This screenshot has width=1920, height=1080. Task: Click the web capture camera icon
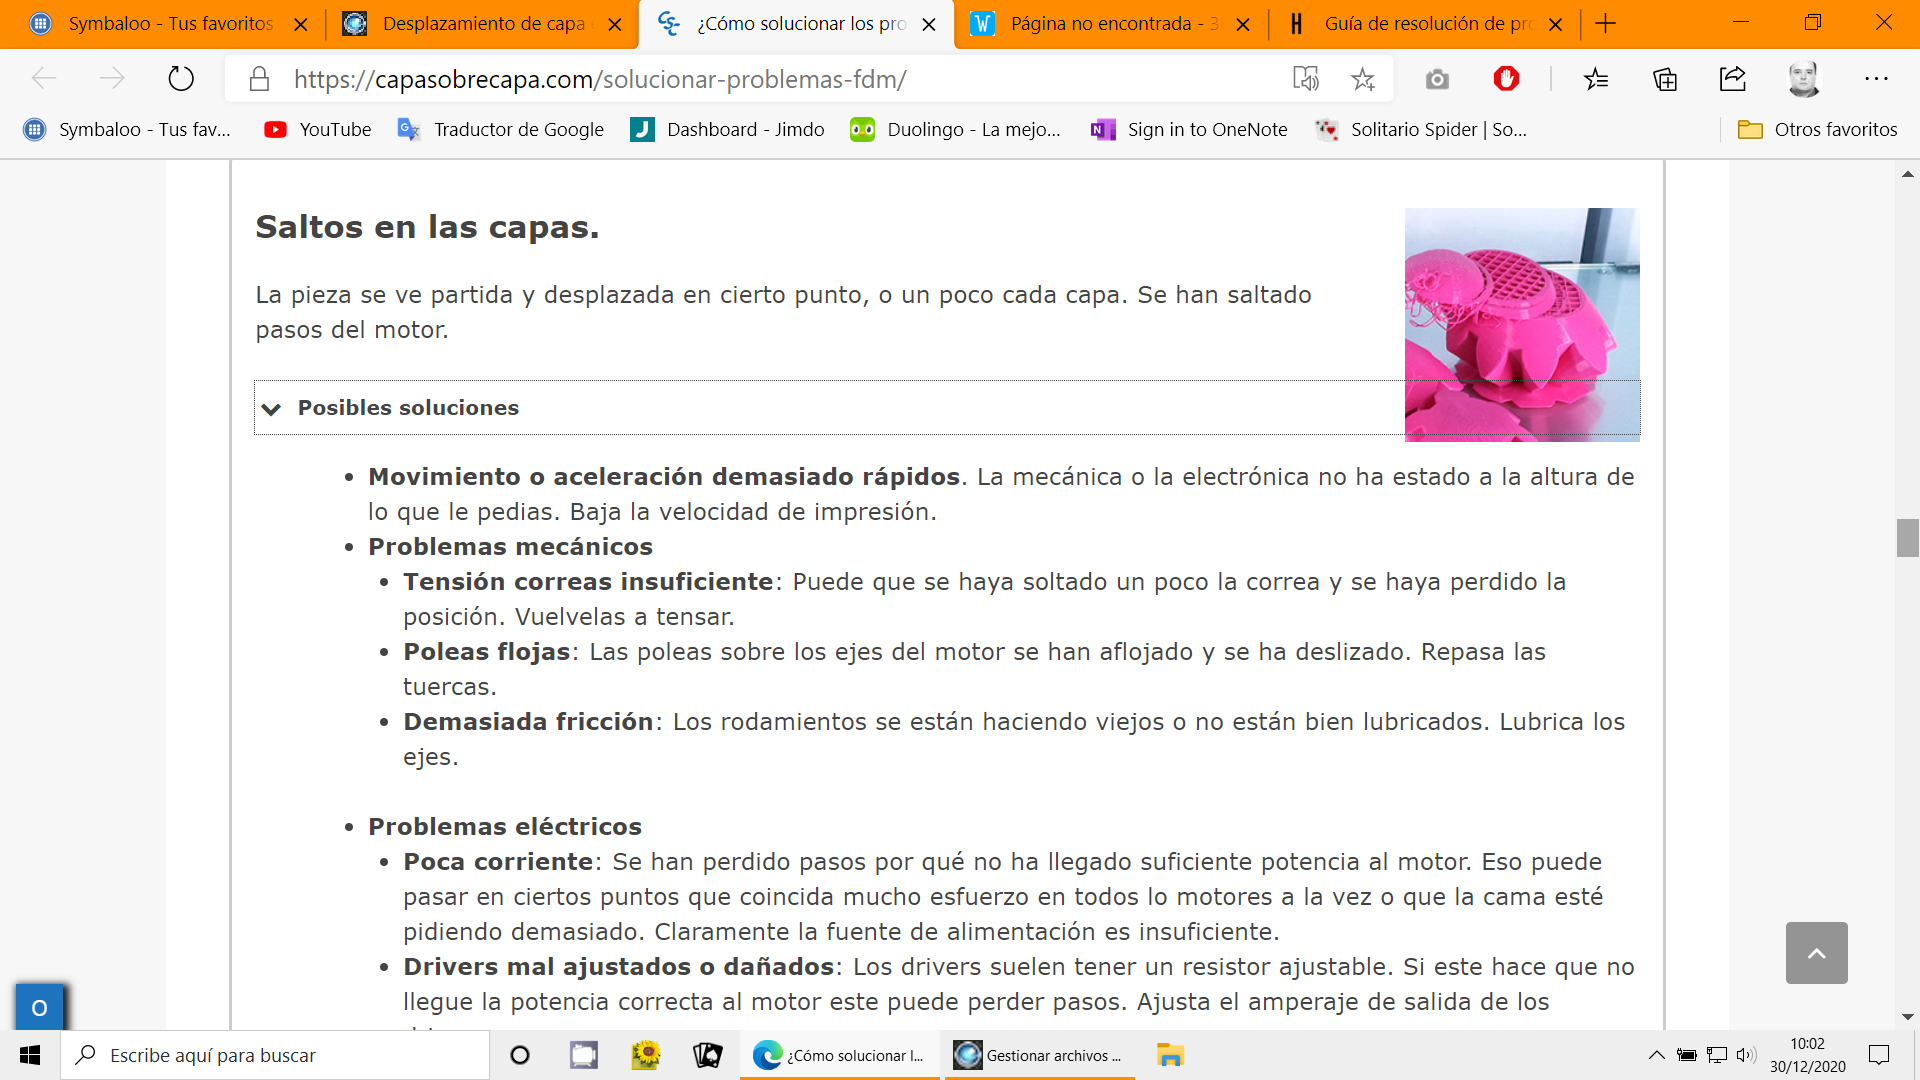1437,79
